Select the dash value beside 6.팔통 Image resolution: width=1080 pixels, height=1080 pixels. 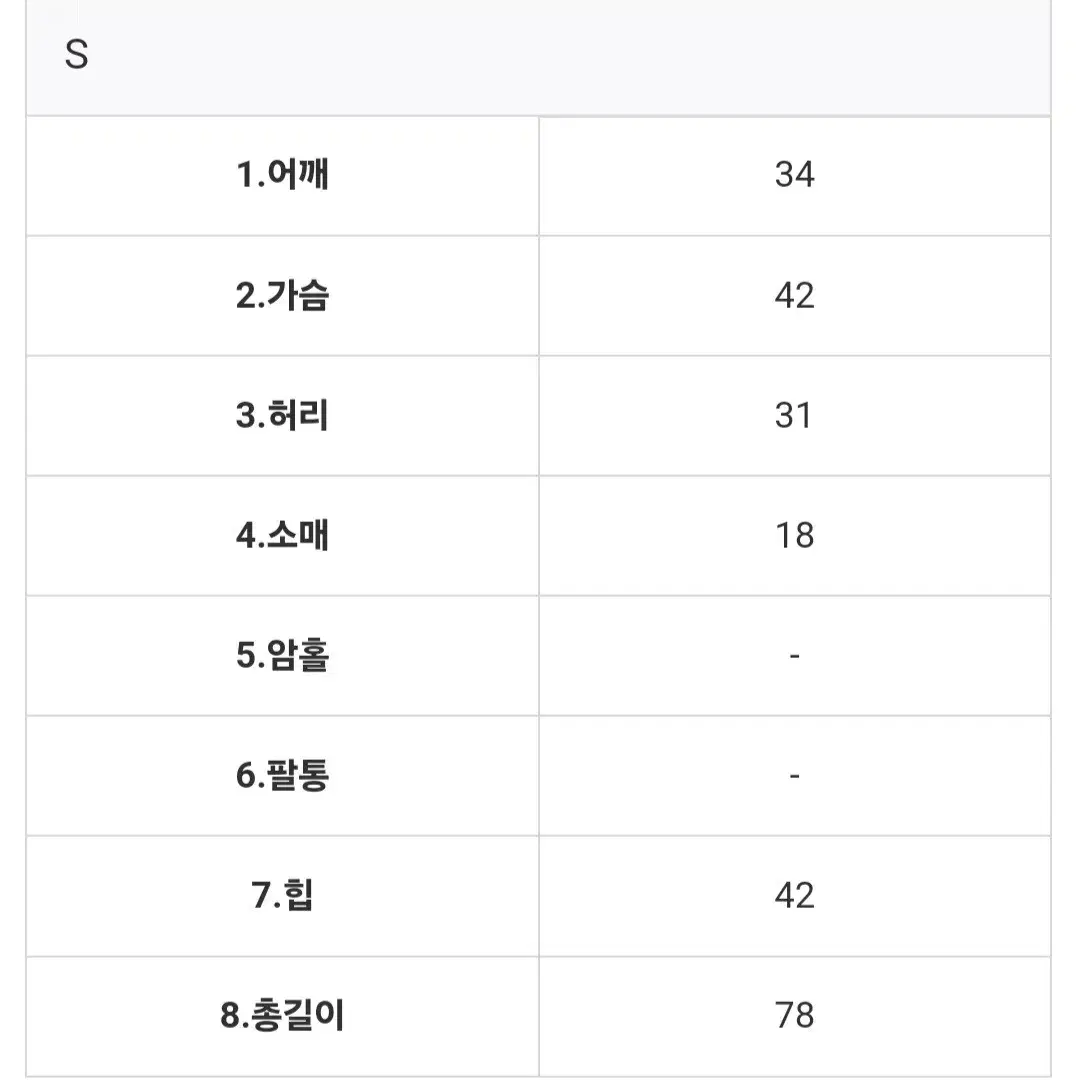click(x=795, y=776)
